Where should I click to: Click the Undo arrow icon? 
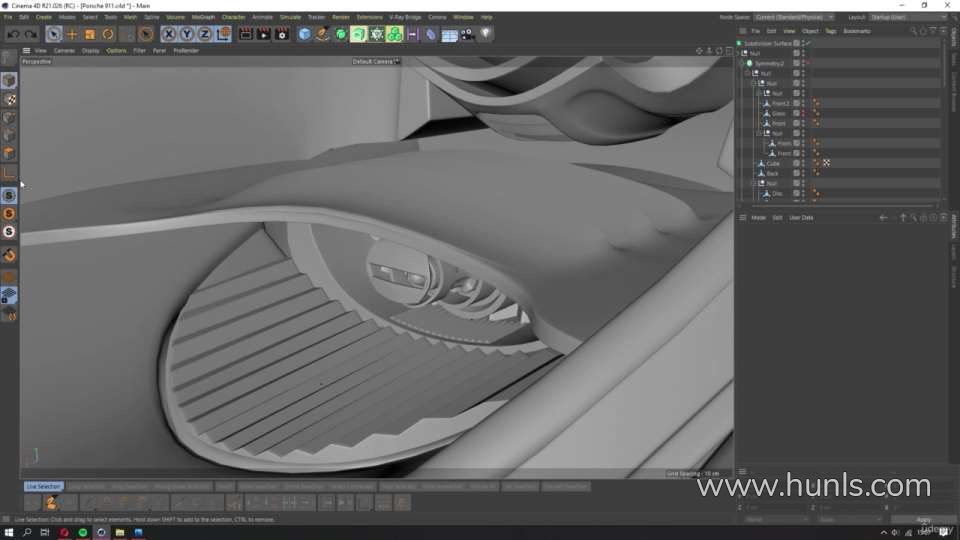coord(14,34)
